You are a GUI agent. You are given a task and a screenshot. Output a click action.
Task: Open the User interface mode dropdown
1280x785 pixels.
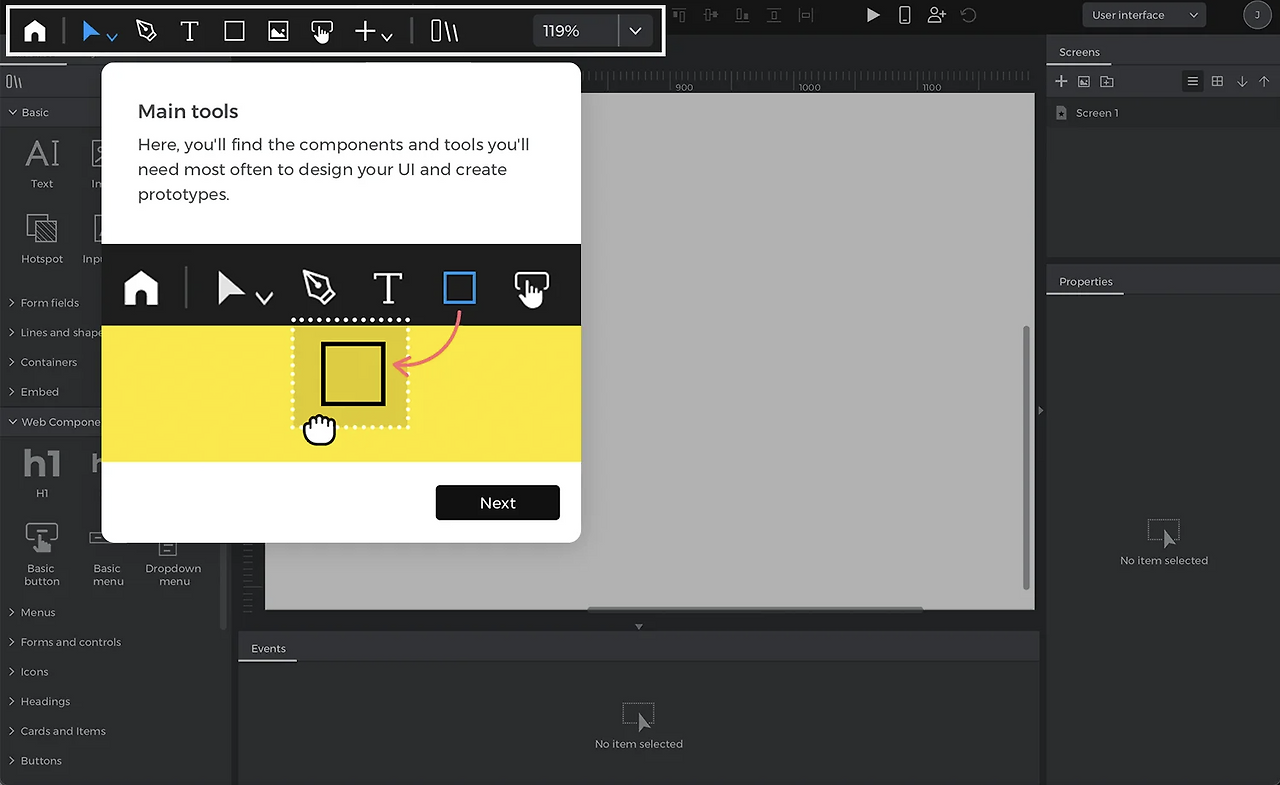1144,15
